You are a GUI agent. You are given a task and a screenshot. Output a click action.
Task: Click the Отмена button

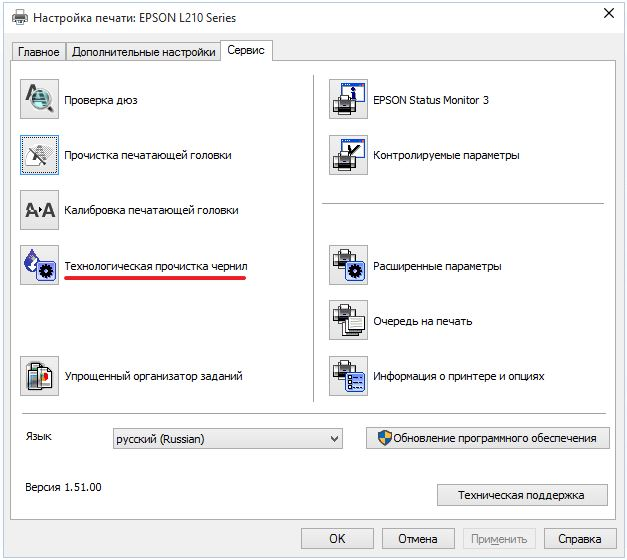click(x=418, y=539)
